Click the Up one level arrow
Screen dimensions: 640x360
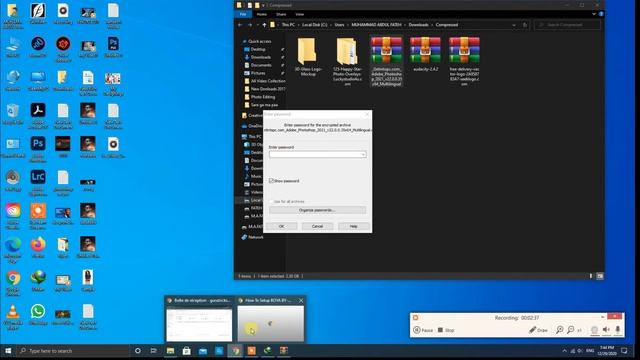[264, 25]
